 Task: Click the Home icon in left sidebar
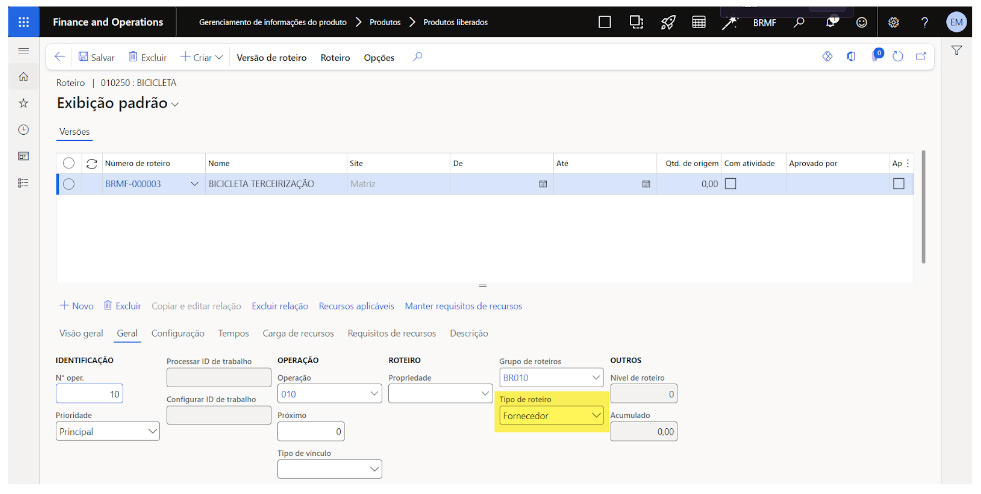point(24,76)
